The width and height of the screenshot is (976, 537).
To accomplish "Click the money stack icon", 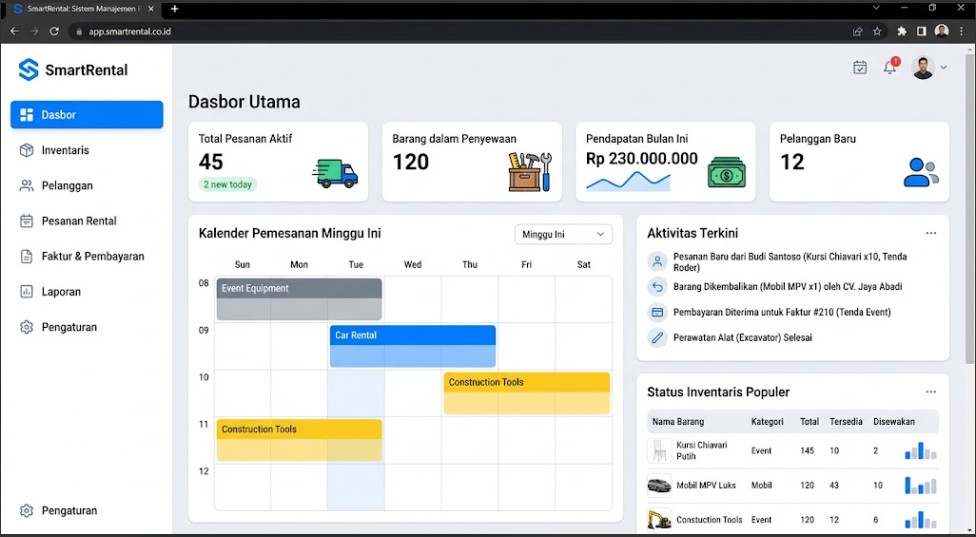I will (726, 172).
